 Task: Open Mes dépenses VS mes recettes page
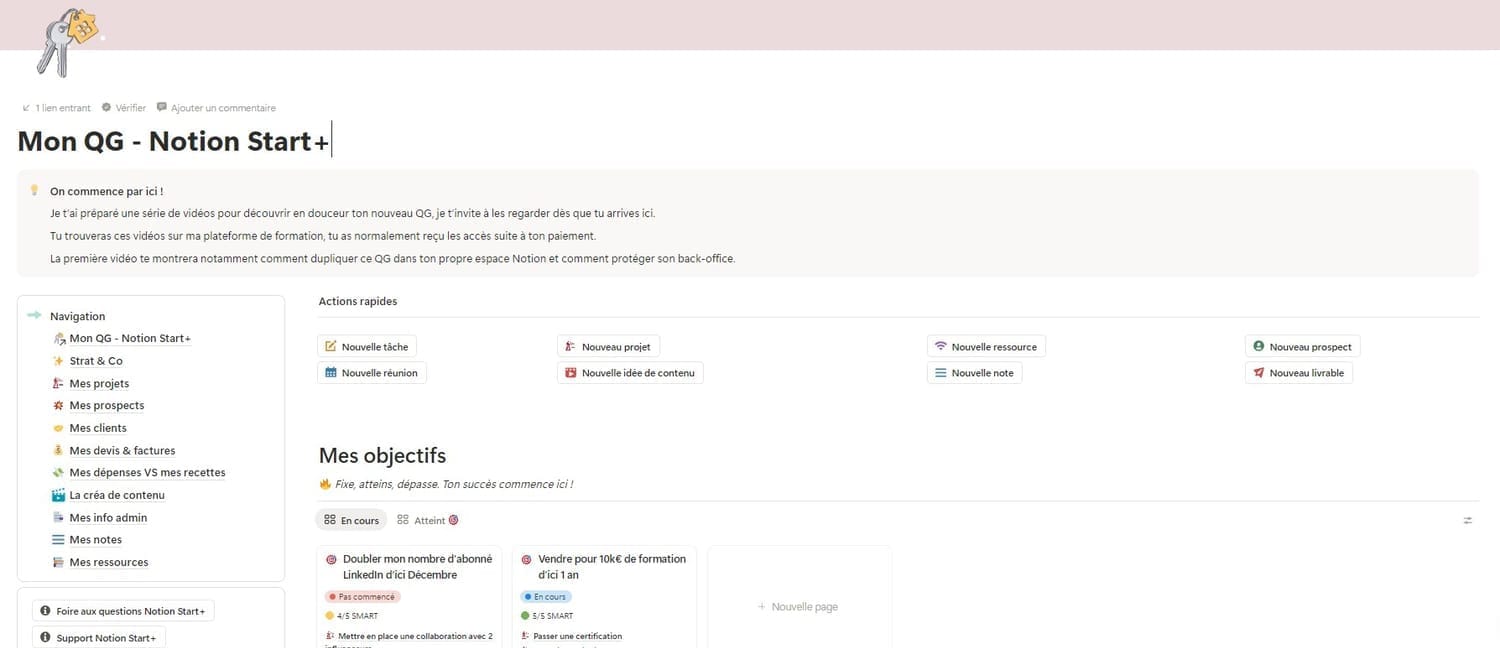point(147,472)
